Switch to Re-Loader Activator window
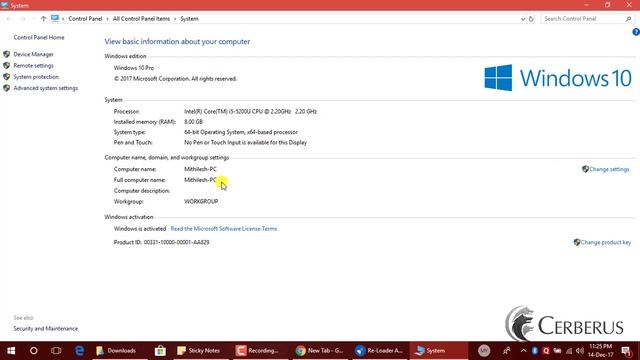Screen dimensions: 640x360 coord(379,351)
